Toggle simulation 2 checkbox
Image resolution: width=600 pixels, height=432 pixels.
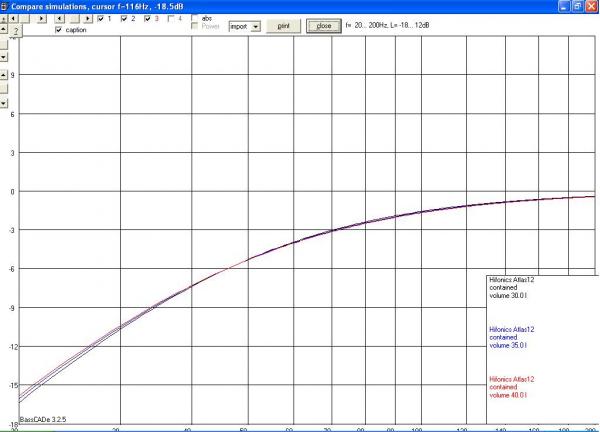click(x=122, y=19)
